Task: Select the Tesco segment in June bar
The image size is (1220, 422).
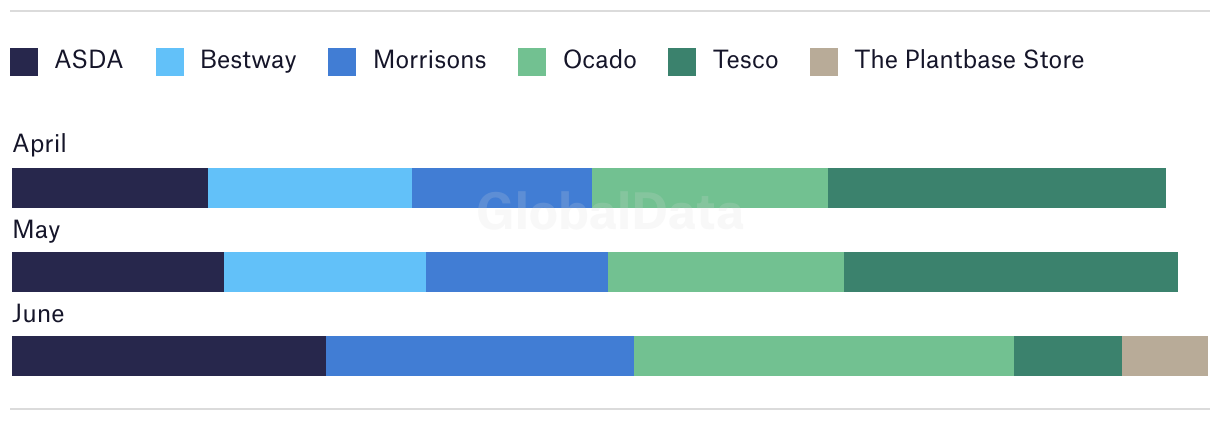Action: click(1068, 356)
